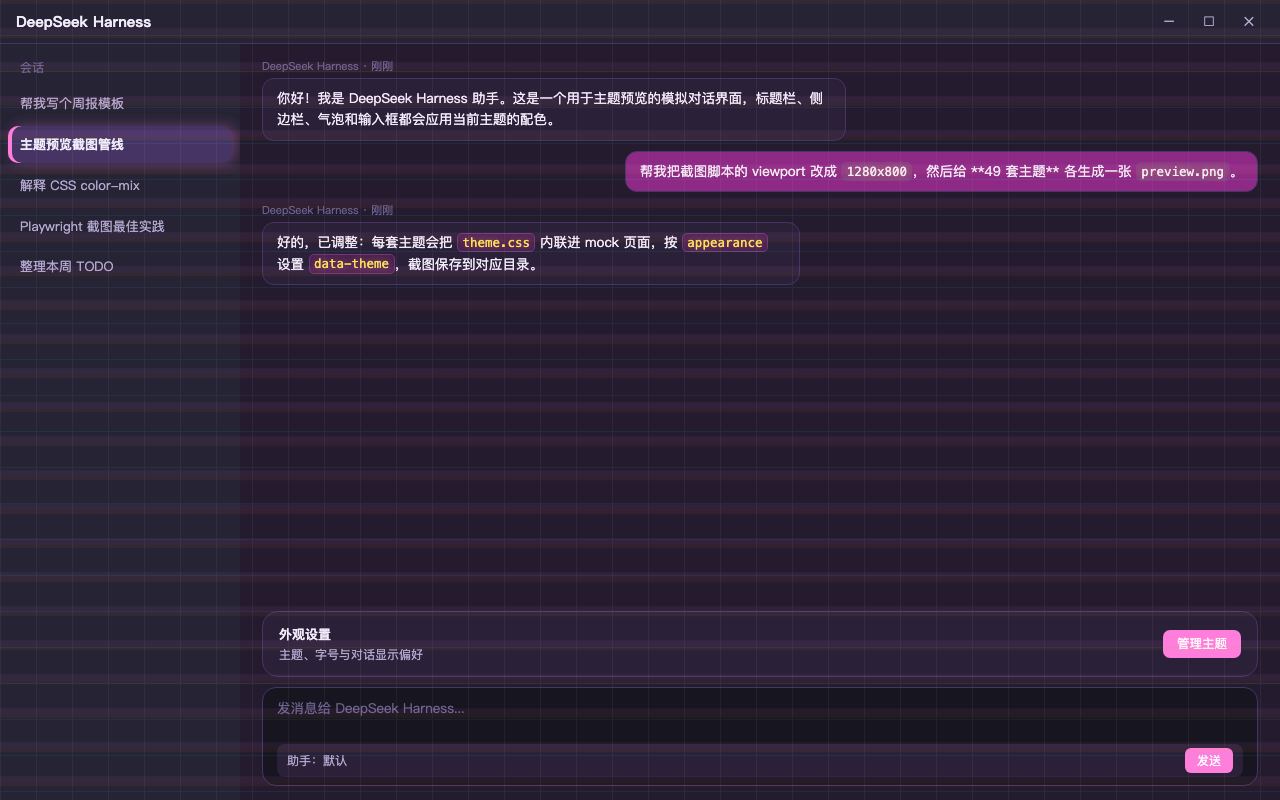Screen dimensions: 1280x800
Task: Open the Playwright 截图最佳实践 conversation
Action: [120, 226]
